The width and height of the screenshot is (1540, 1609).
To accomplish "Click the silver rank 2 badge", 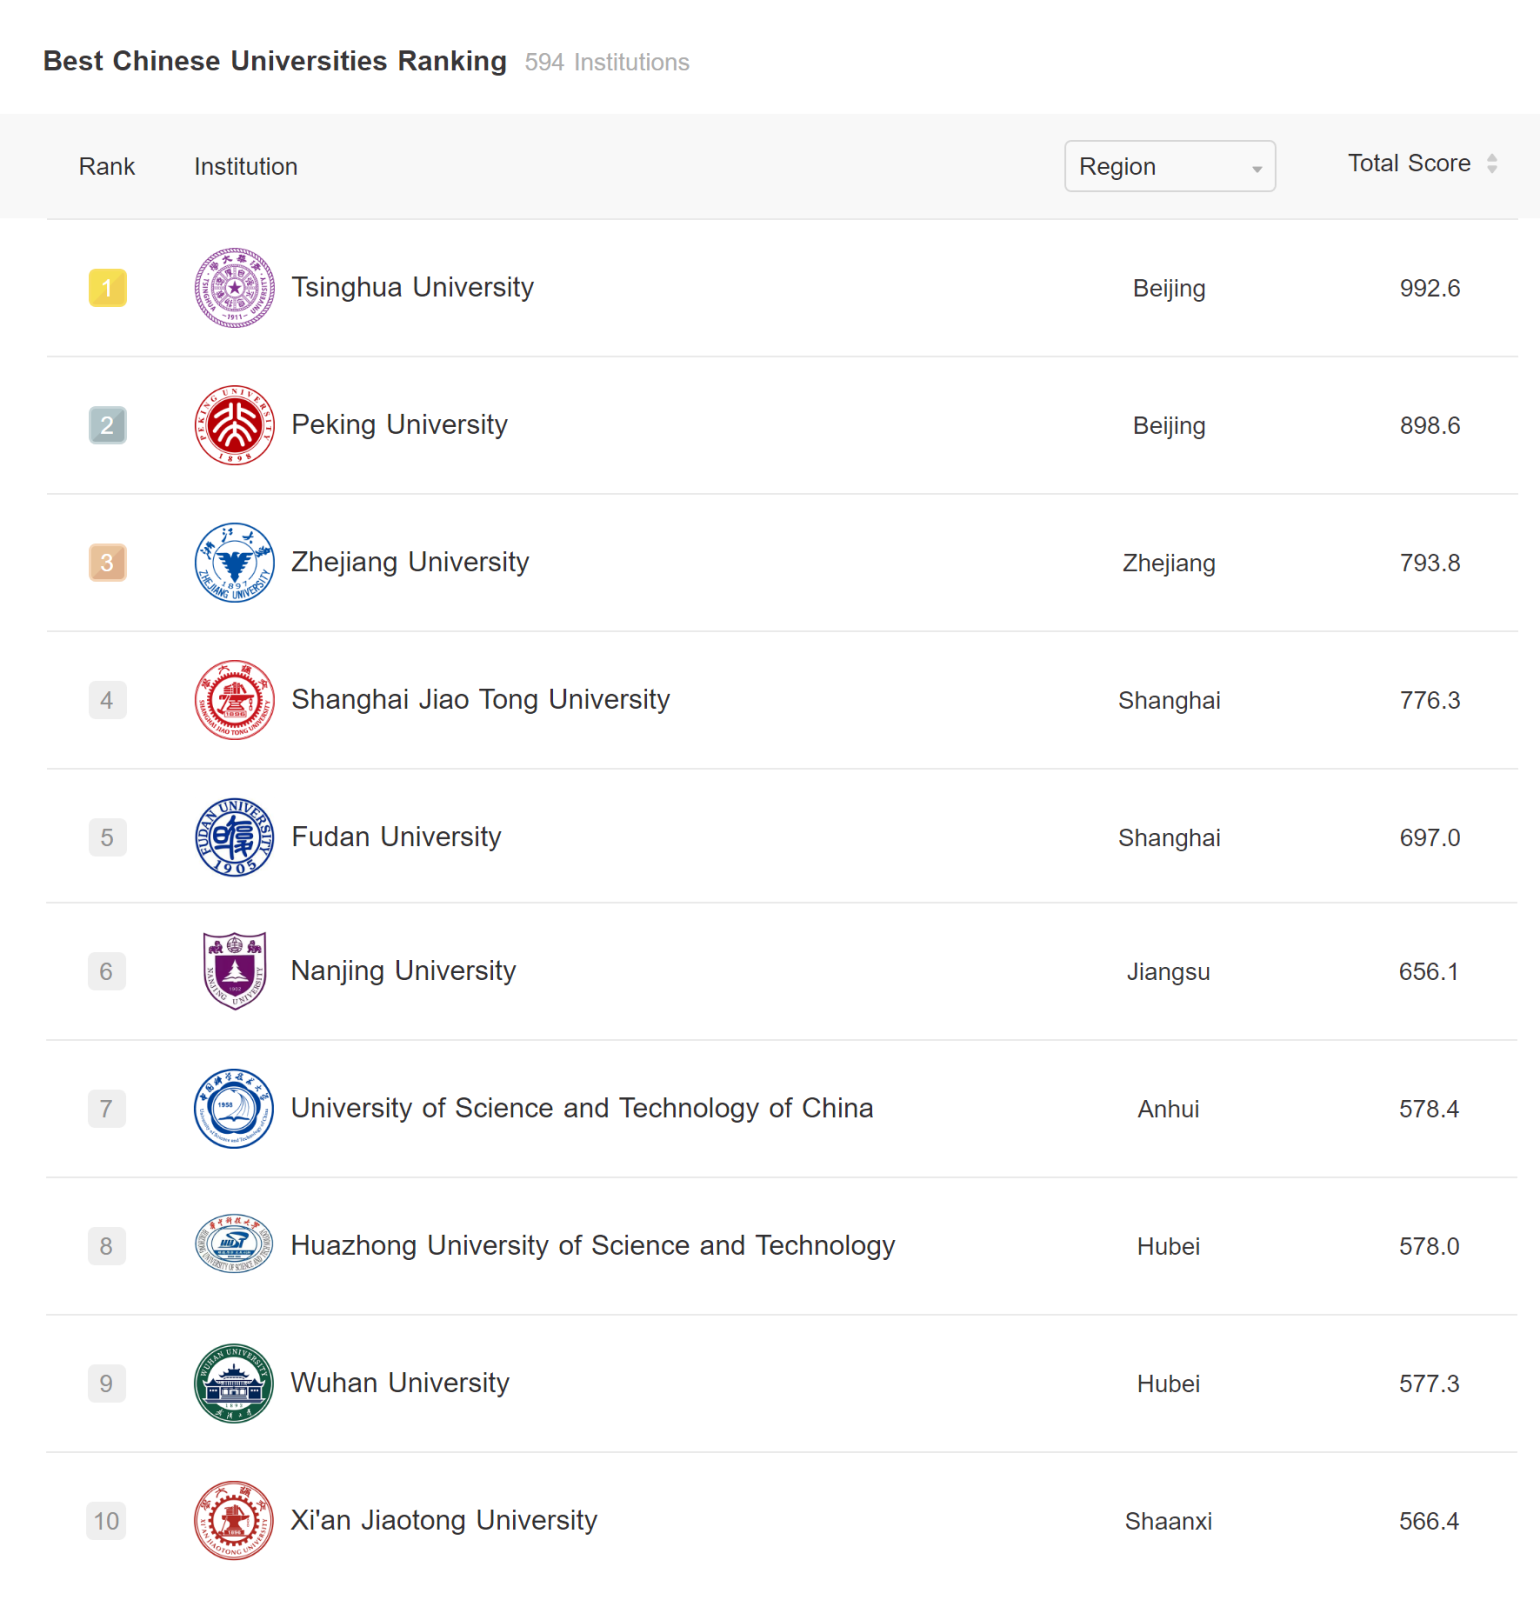I will pos(107,425).
